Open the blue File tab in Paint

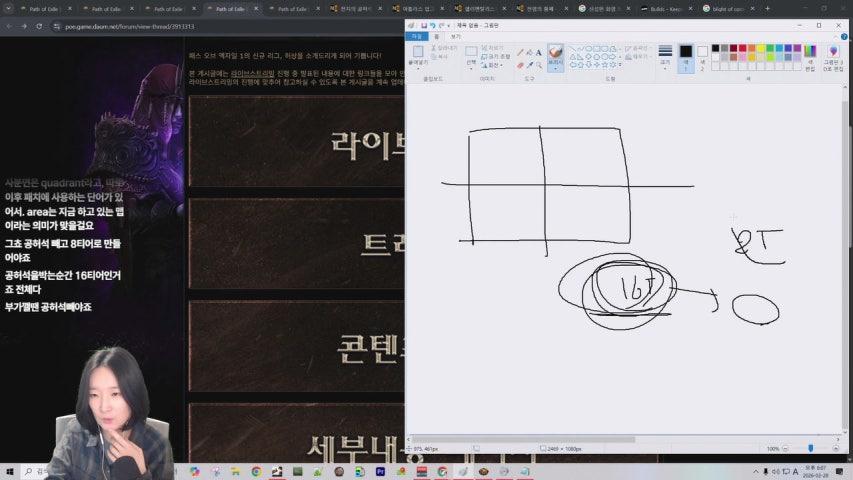pyautogui.click(x=415, y=35)
